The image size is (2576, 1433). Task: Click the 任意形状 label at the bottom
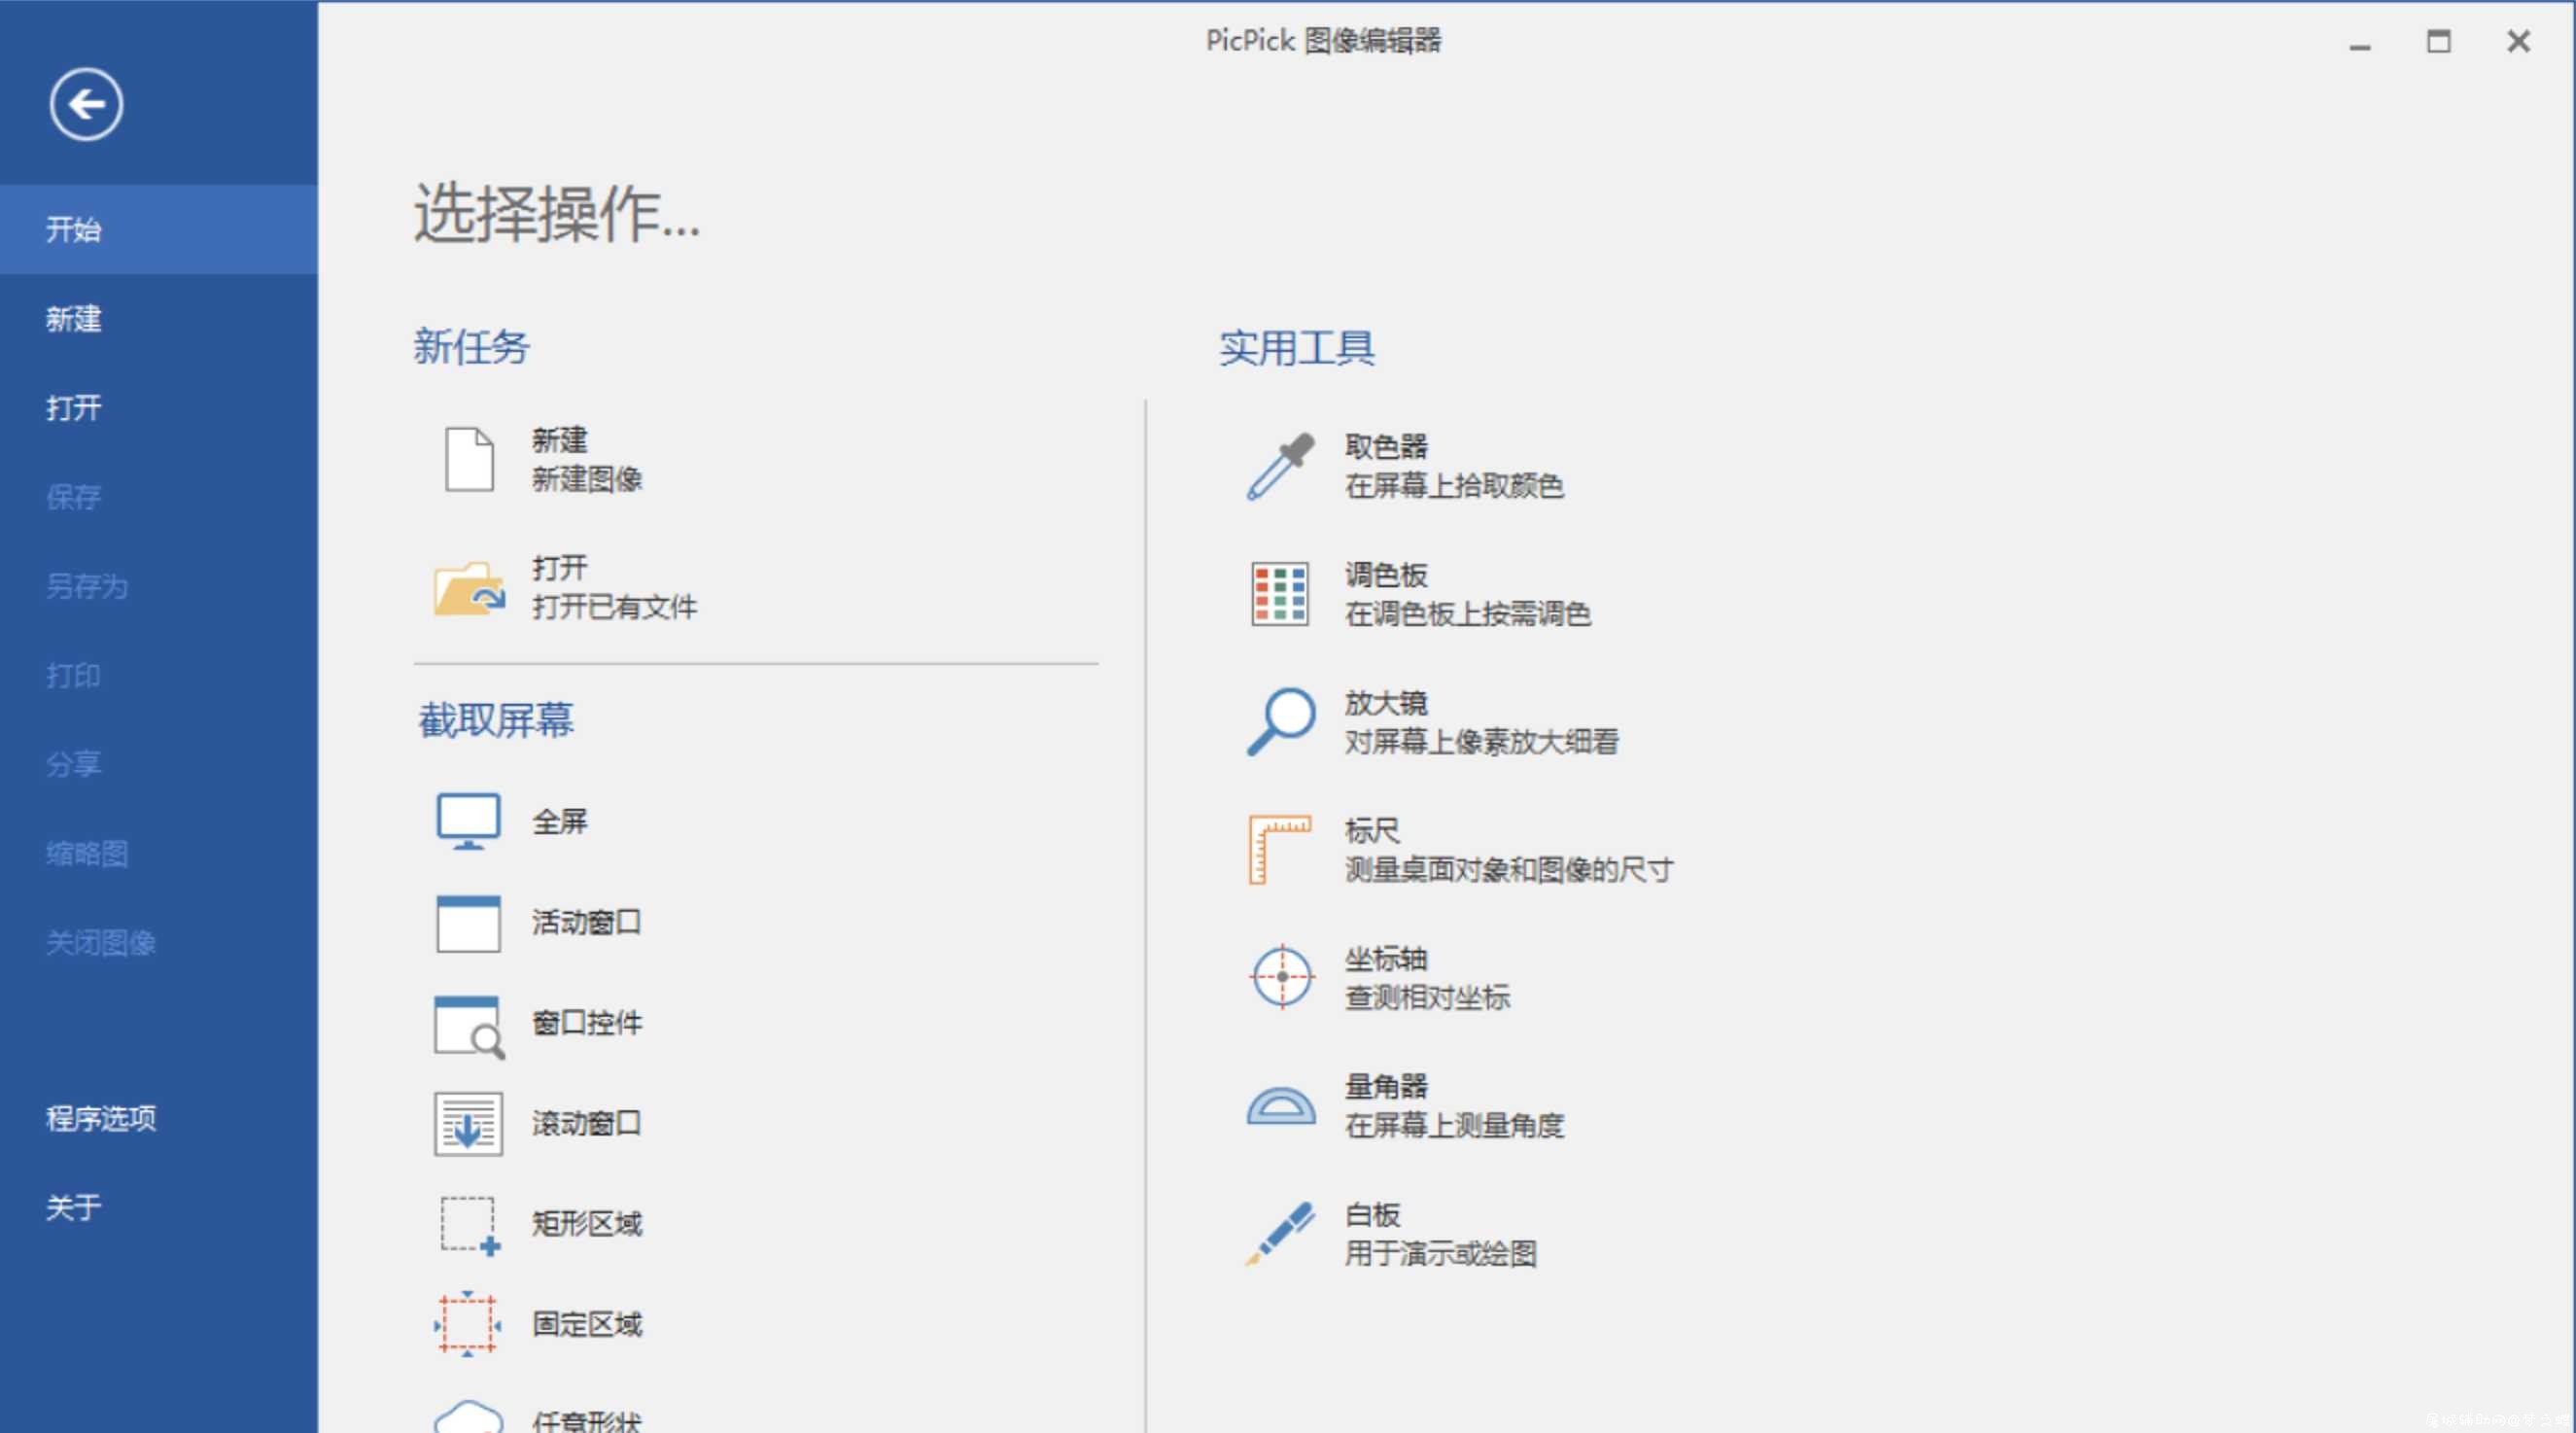(587, 1421)
